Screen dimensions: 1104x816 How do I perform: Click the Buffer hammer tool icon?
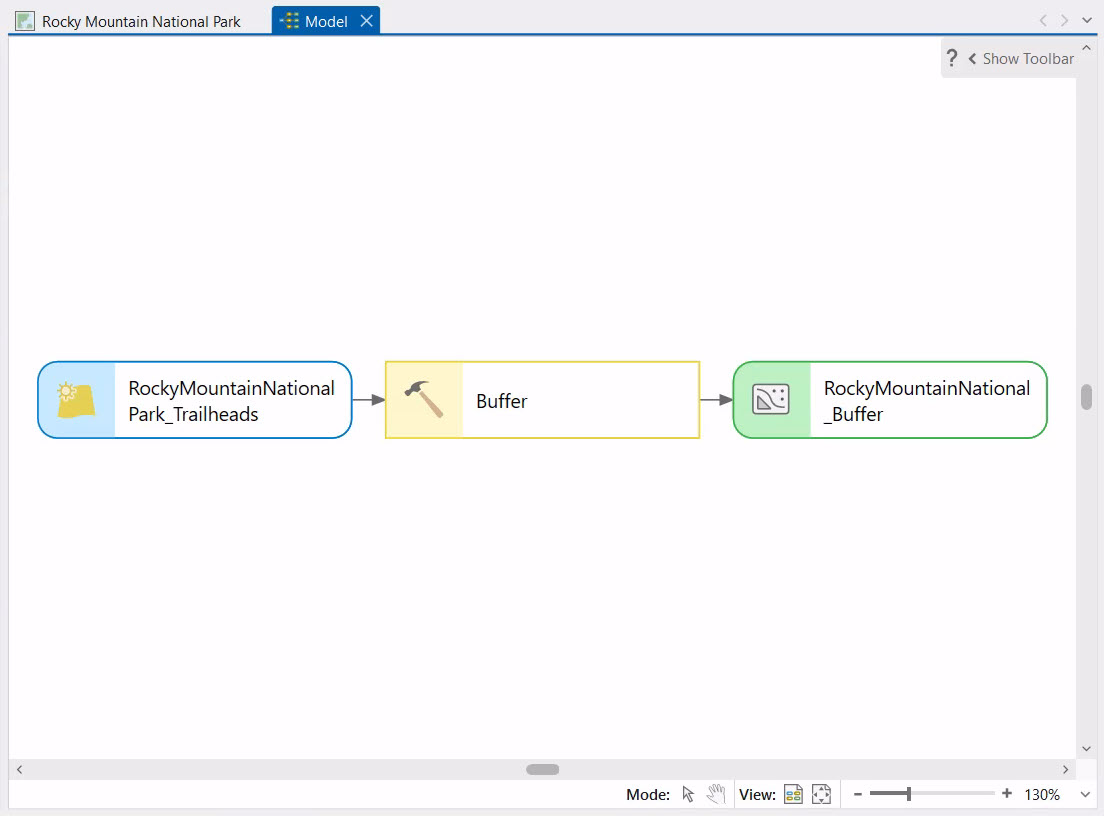[x=424, y=399]
